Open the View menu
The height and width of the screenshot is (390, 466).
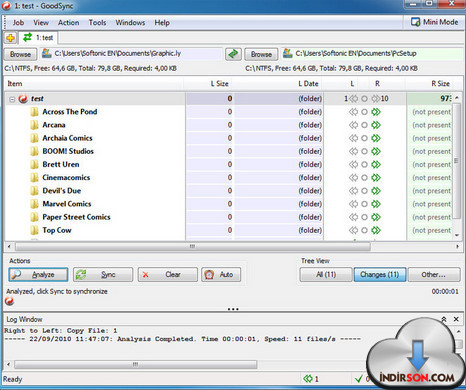coord(41,23)
